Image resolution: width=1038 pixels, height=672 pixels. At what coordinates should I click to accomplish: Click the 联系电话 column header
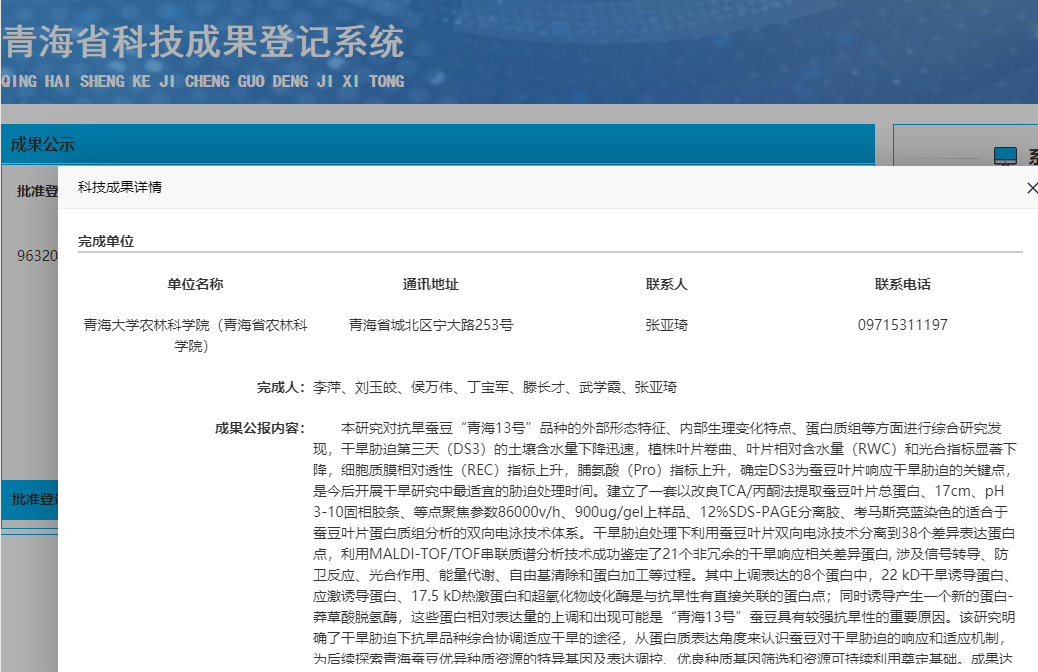pos(902,284)
